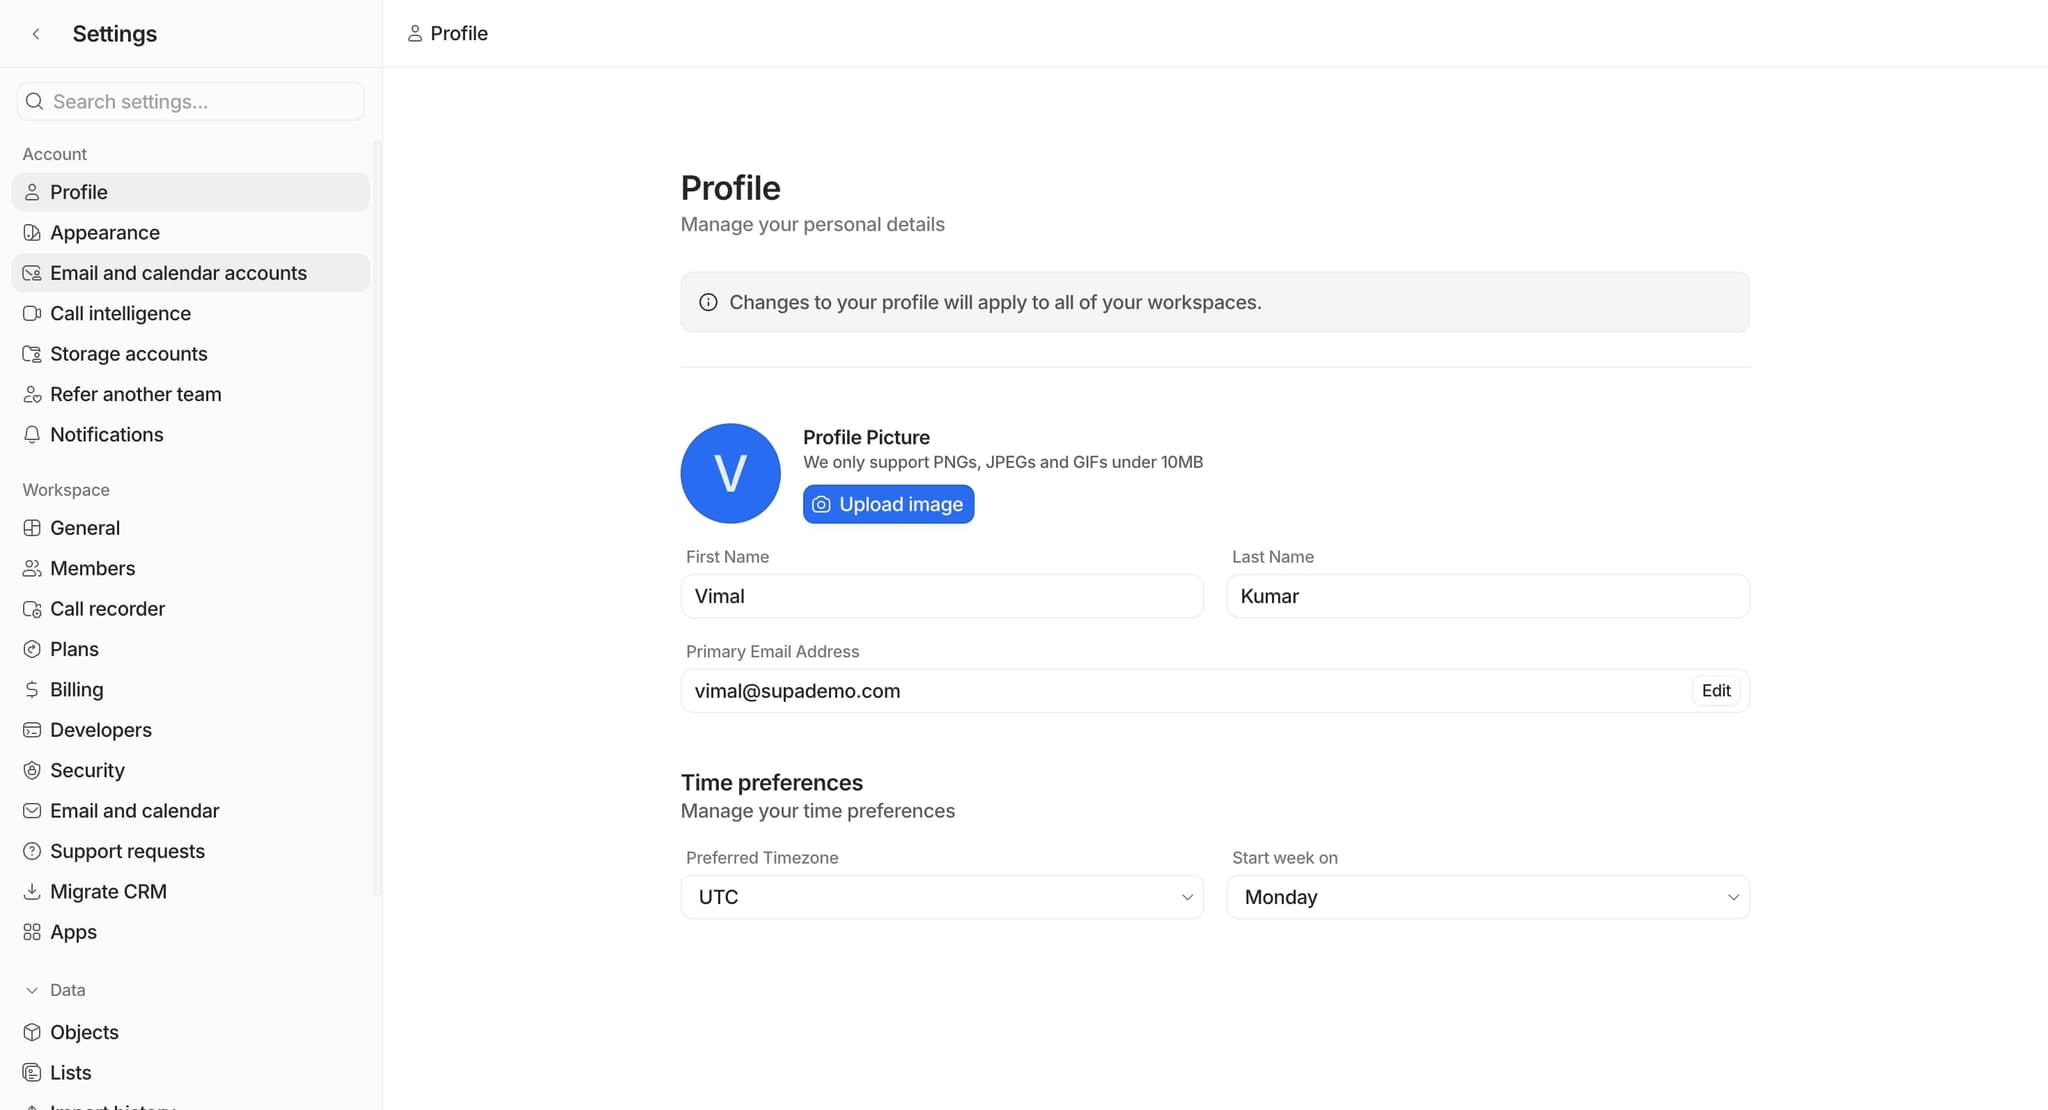Click Edit next to the primary email
This screenshot has height=1110, width=2048.
[1715, 690]
